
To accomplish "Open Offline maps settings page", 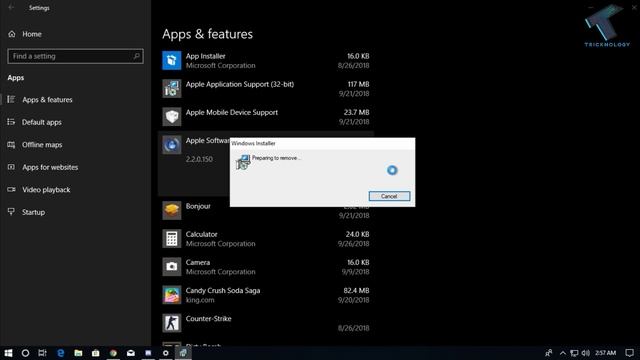I will tap(42, 144).
